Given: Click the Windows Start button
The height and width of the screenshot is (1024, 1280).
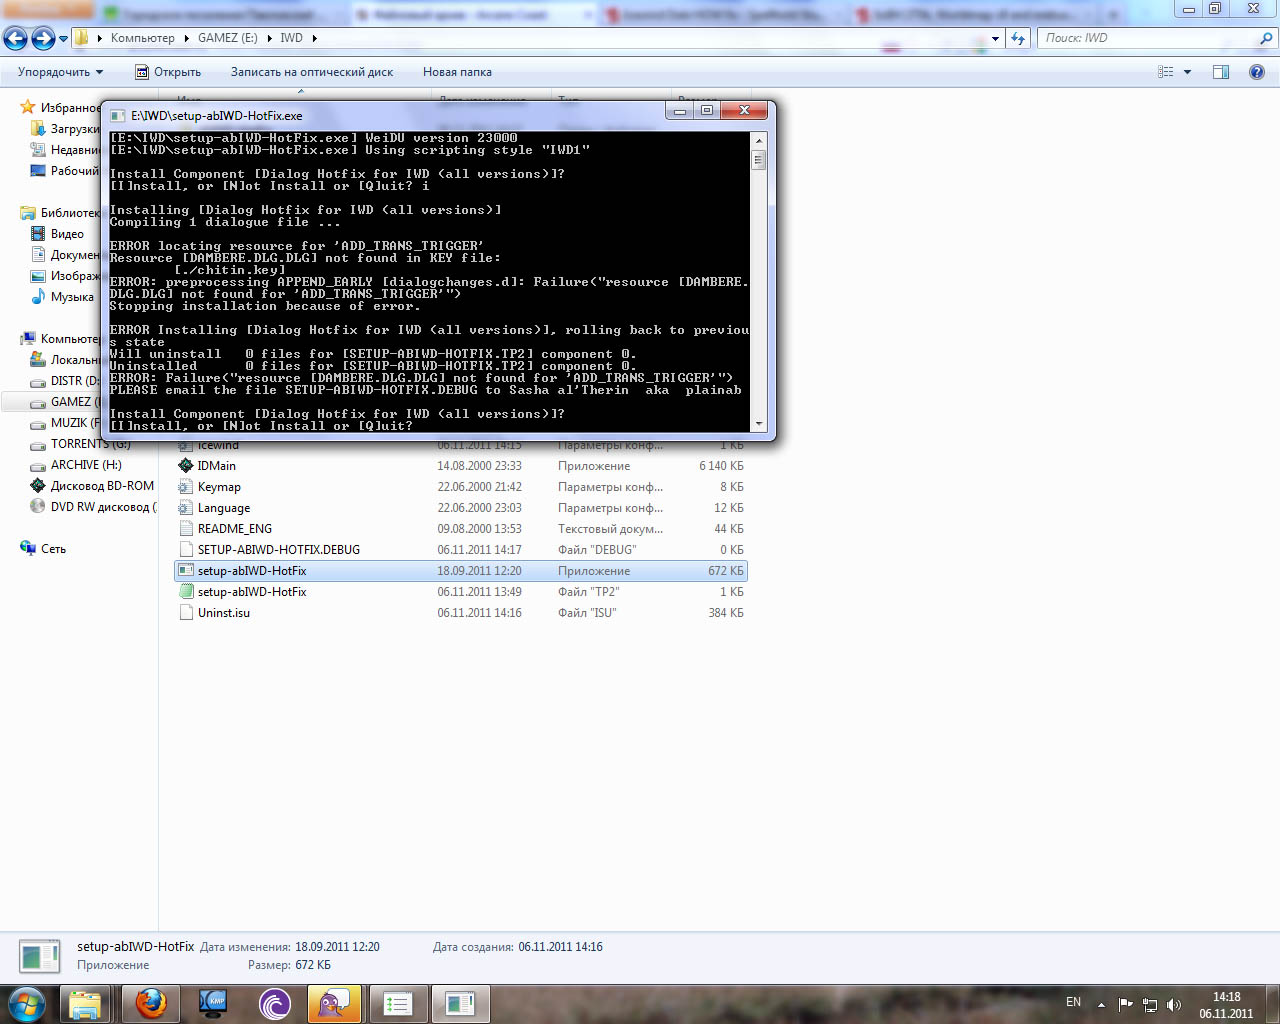Looking at the screenshot, I should 26,1003.
